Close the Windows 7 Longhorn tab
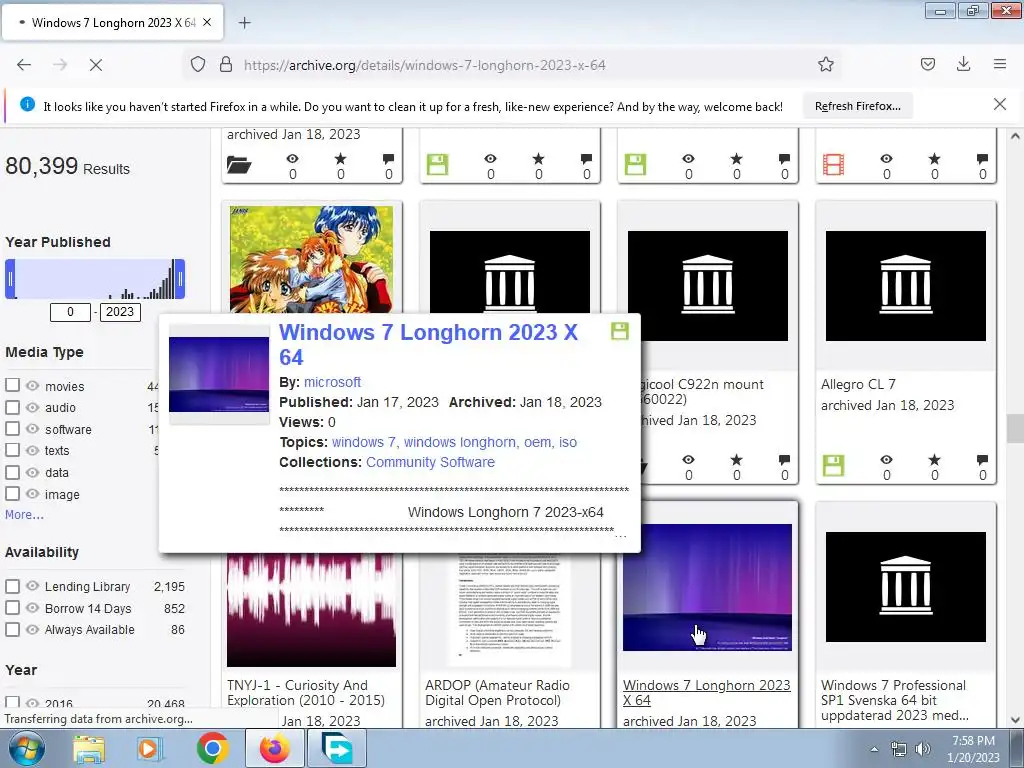Viewport: 1024px width, 768px height. point(207,22)
